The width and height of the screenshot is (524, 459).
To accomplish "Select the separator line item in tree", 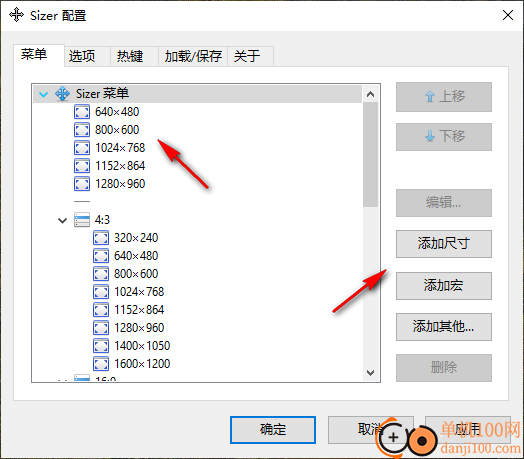I will click(x=82, y=202).
